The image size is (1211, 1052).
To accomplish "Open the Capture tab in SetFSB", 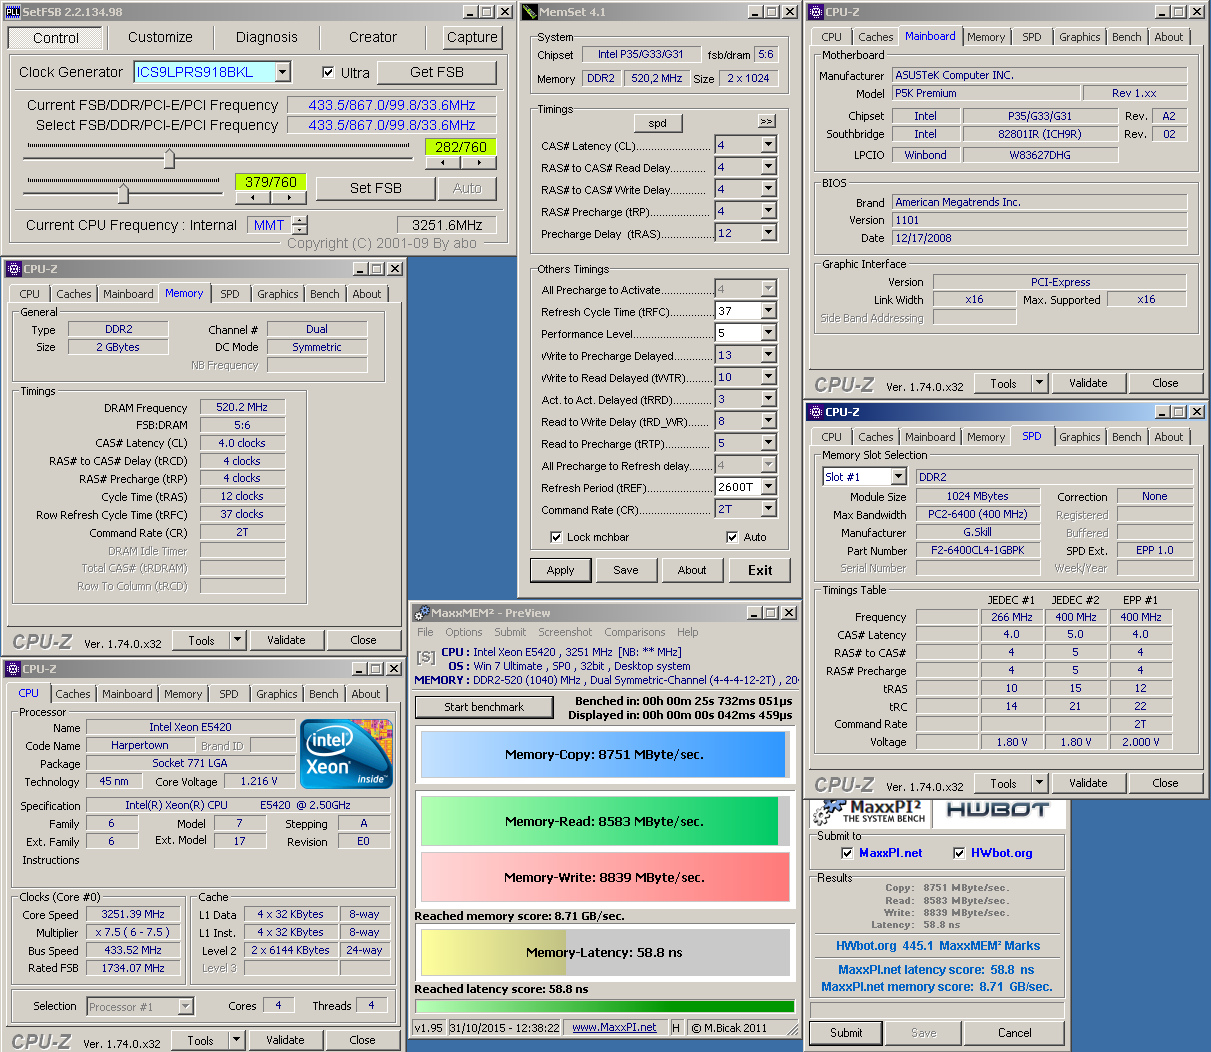I will click(x=472, y=37).
